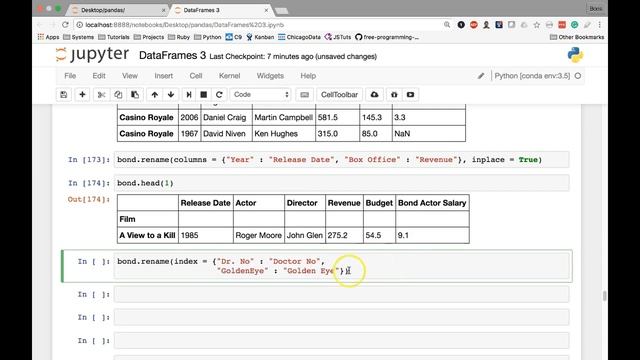Open the View menu
The height and width of the screenshot is (360, 640).
coord(130,76)
